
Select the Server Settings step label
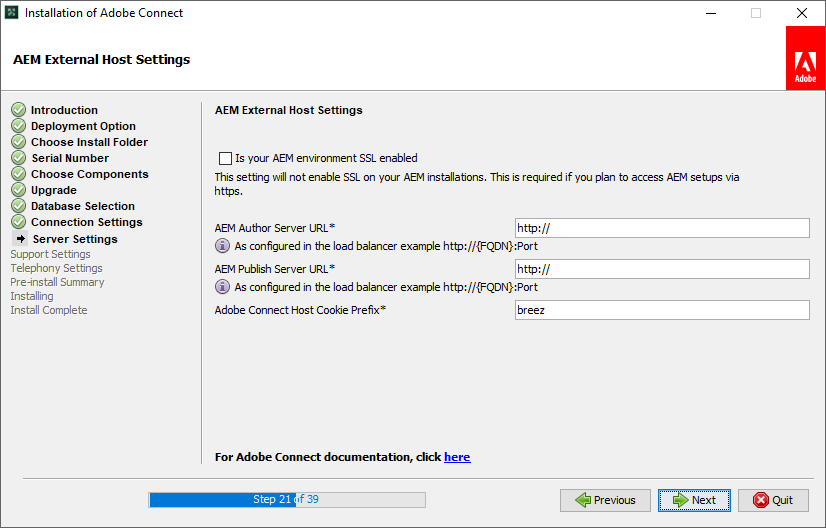75,239
